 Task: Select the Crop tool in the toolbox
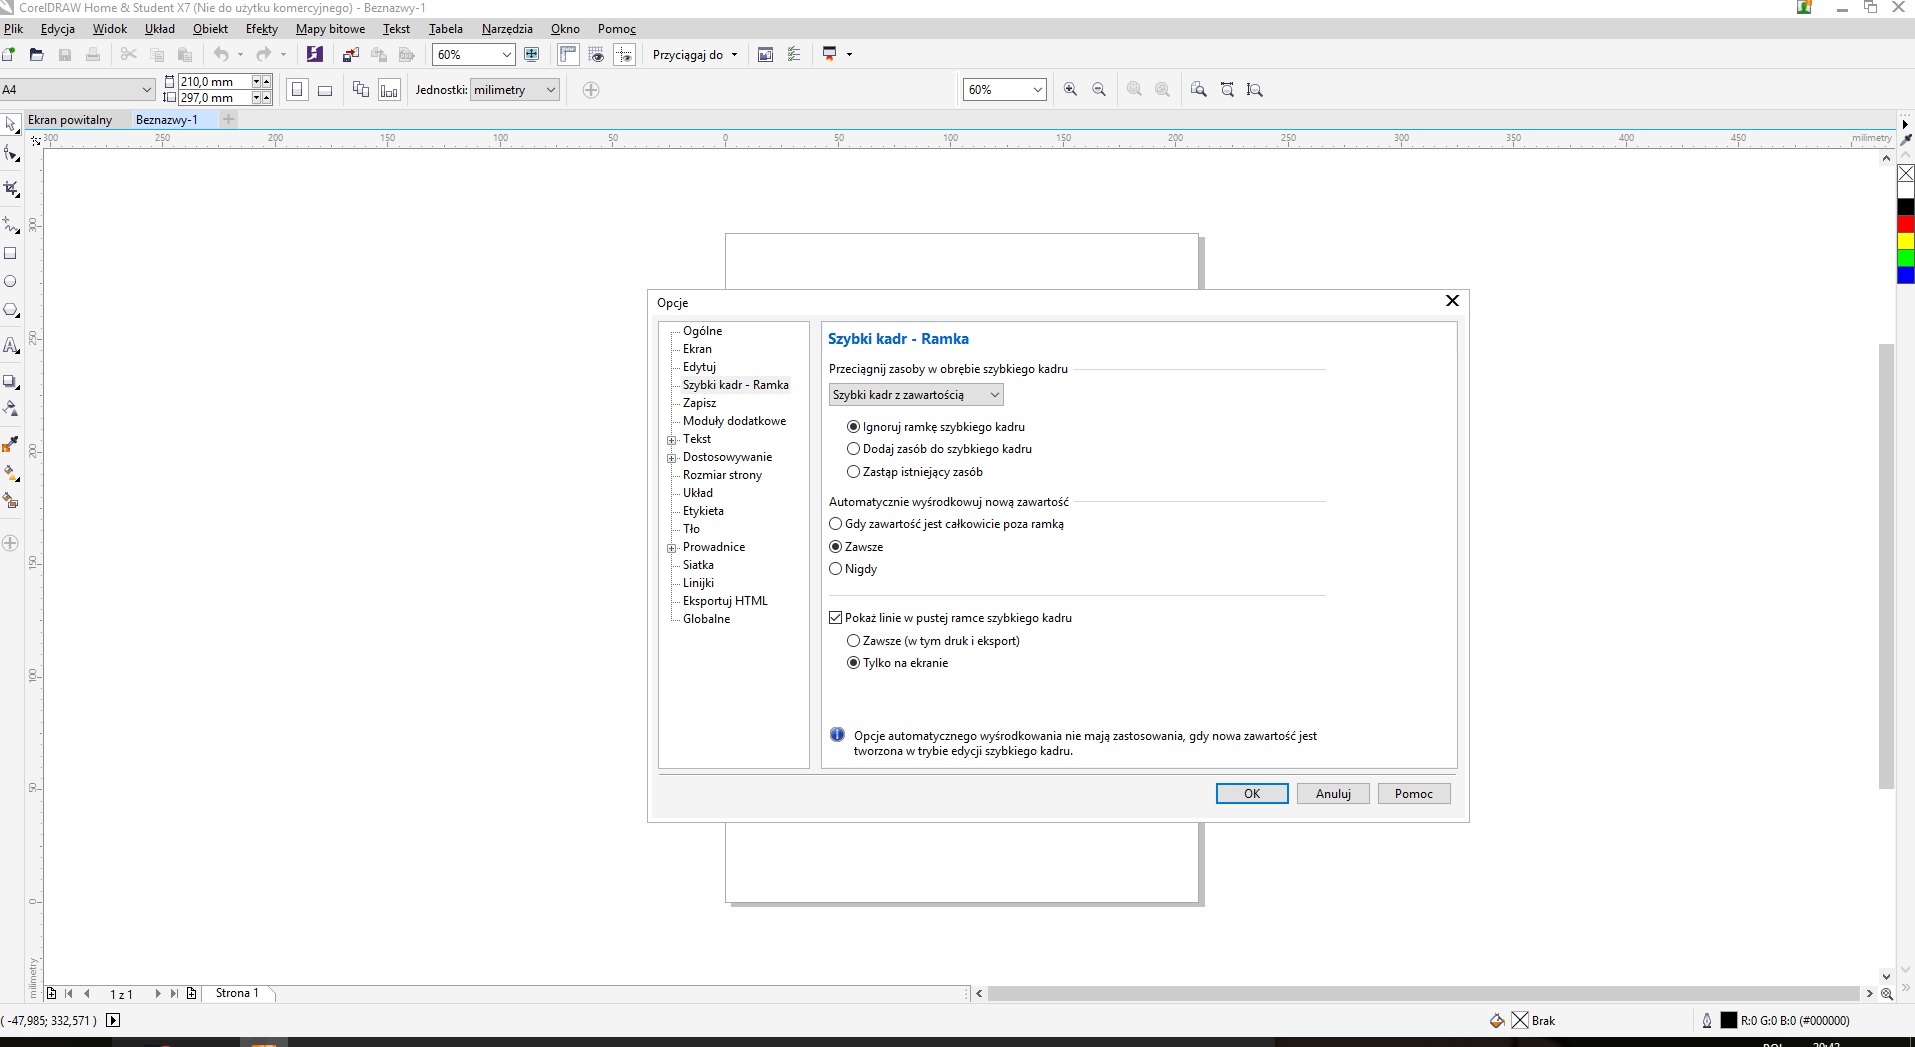[11, 189]
